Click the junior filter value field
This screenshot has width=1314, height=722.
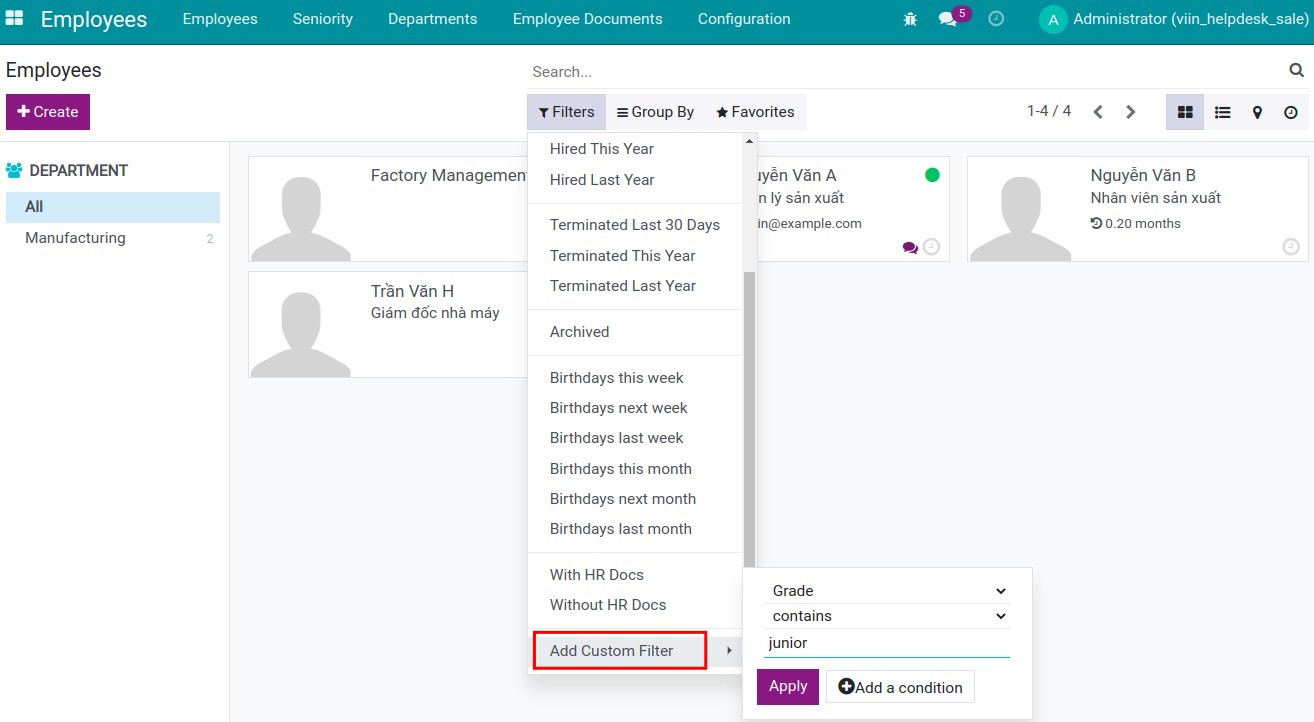point(887,643)
